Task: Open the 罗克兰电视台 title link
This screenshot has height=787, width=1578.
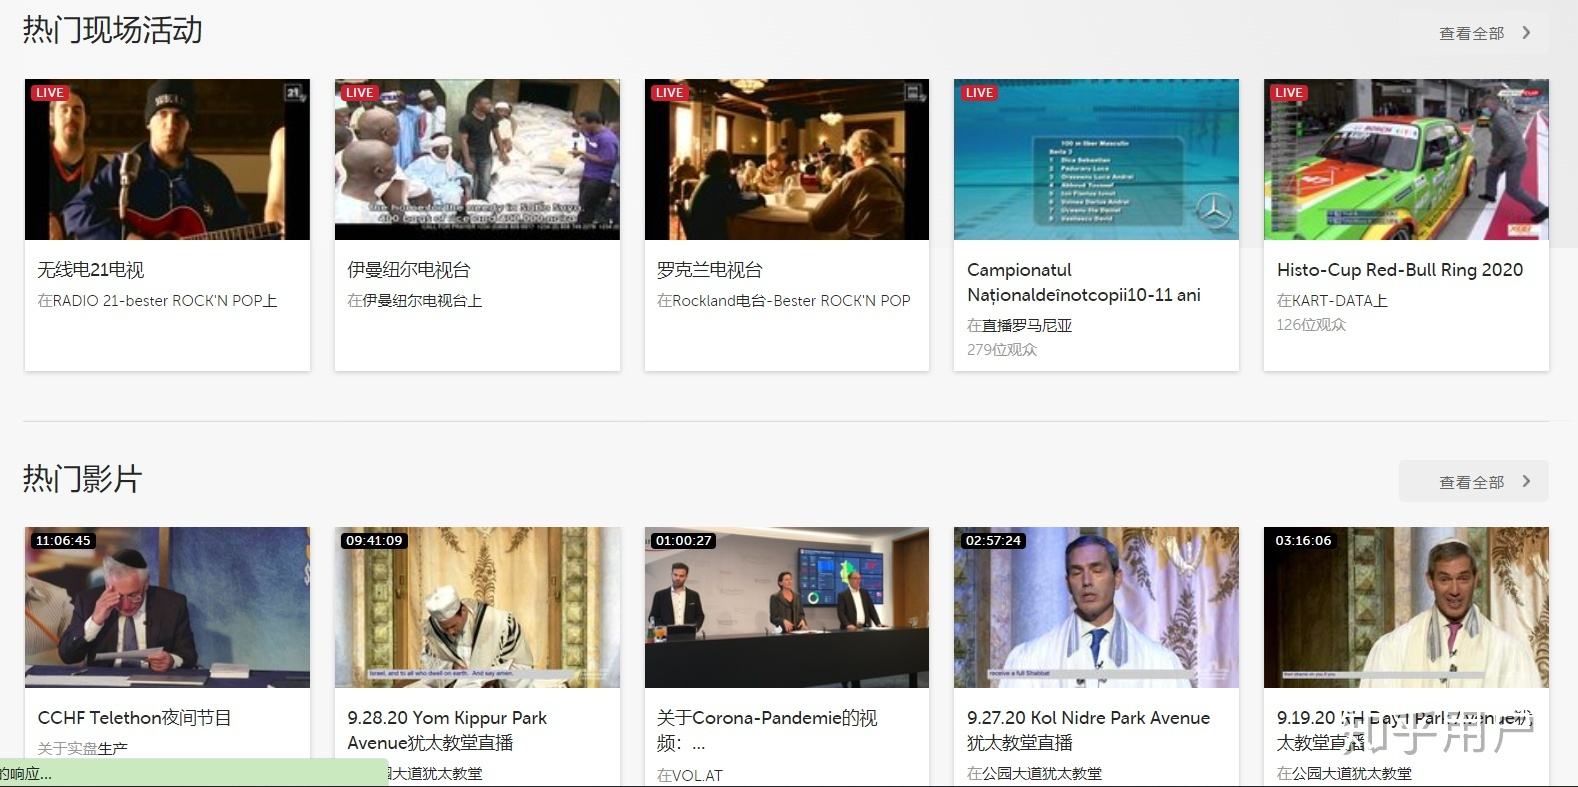Action: click(x=710, y=270)
